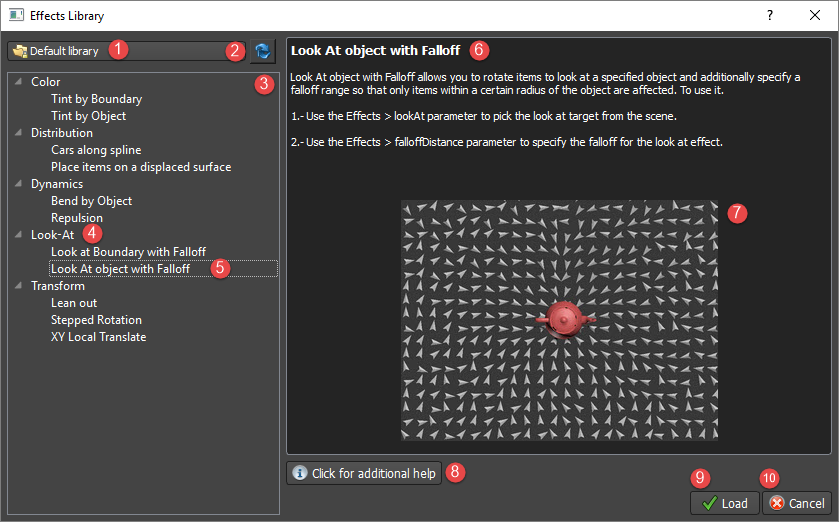
Task: Collapse the Color category
Action: [18, 82]
